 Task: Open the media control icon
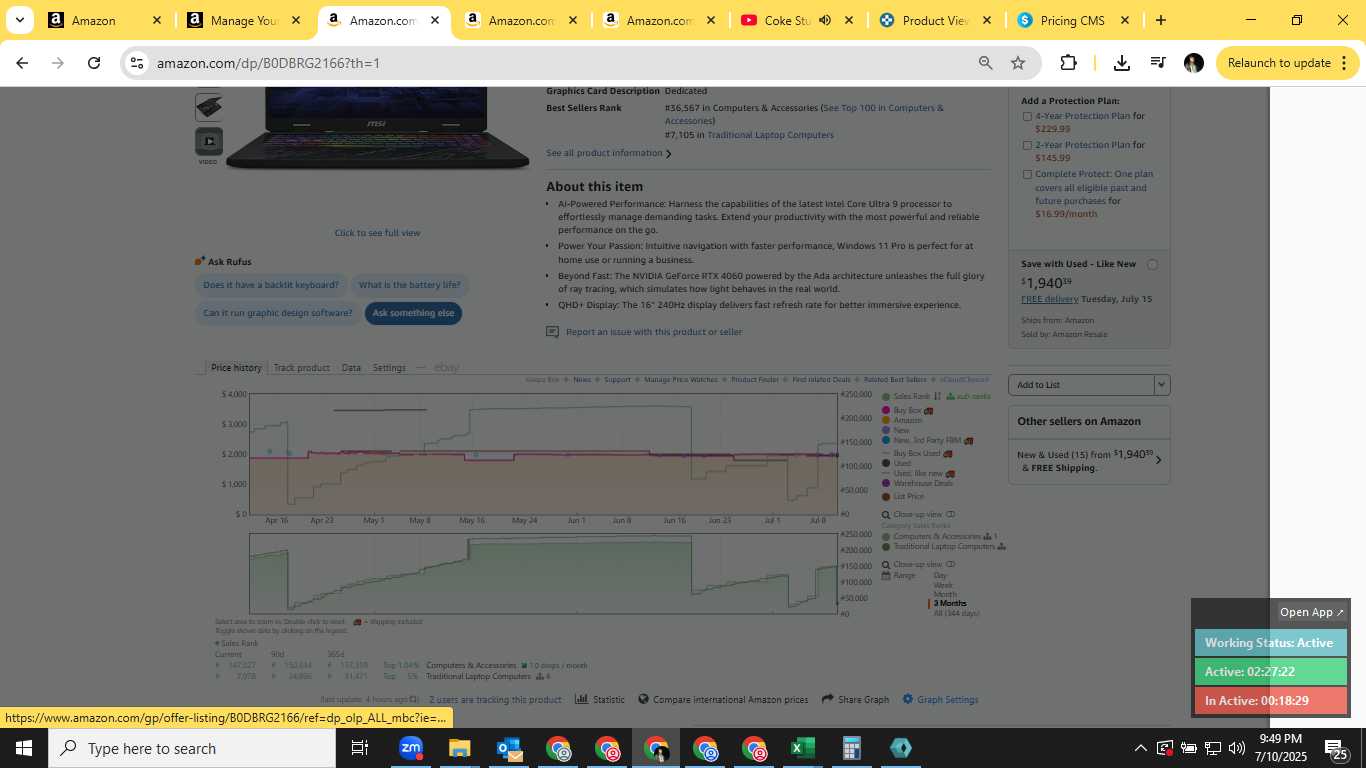(1158, 63)
